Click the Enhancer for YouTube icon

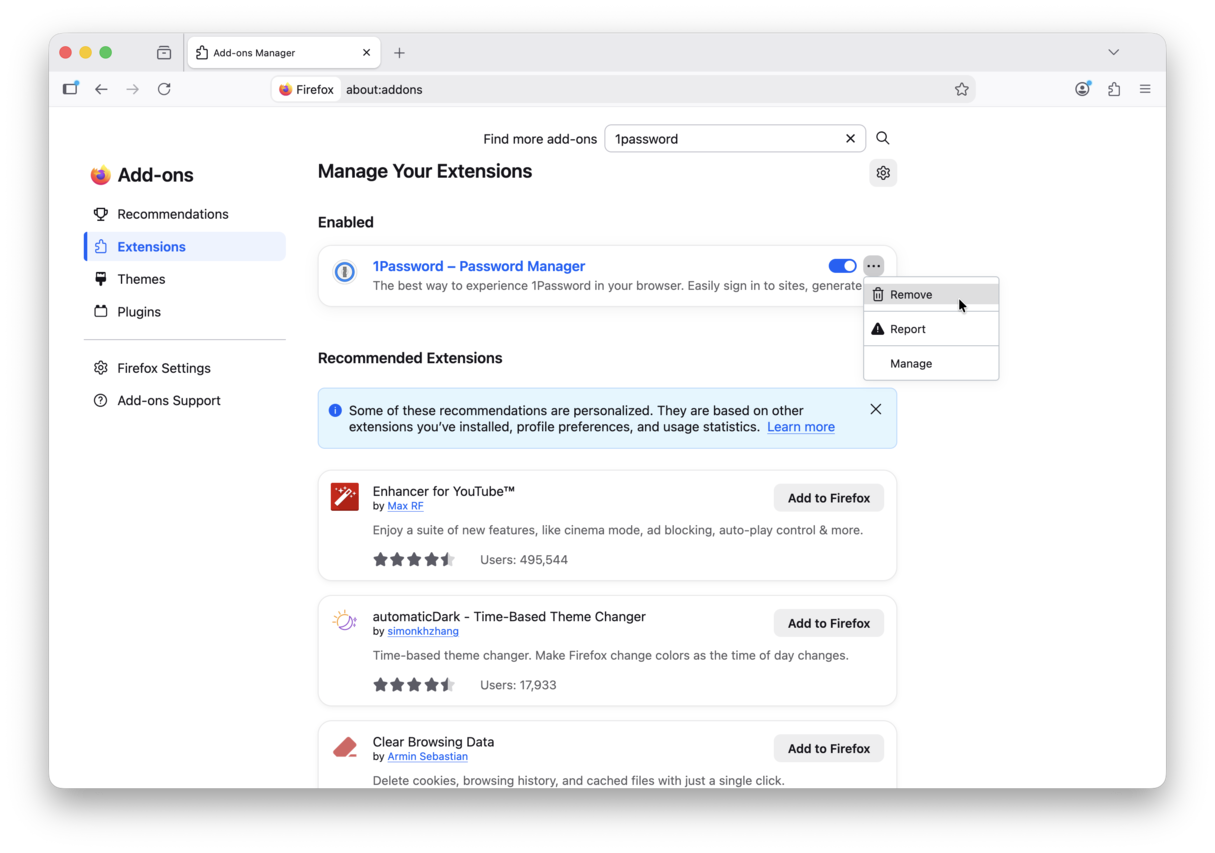(345, 497)
